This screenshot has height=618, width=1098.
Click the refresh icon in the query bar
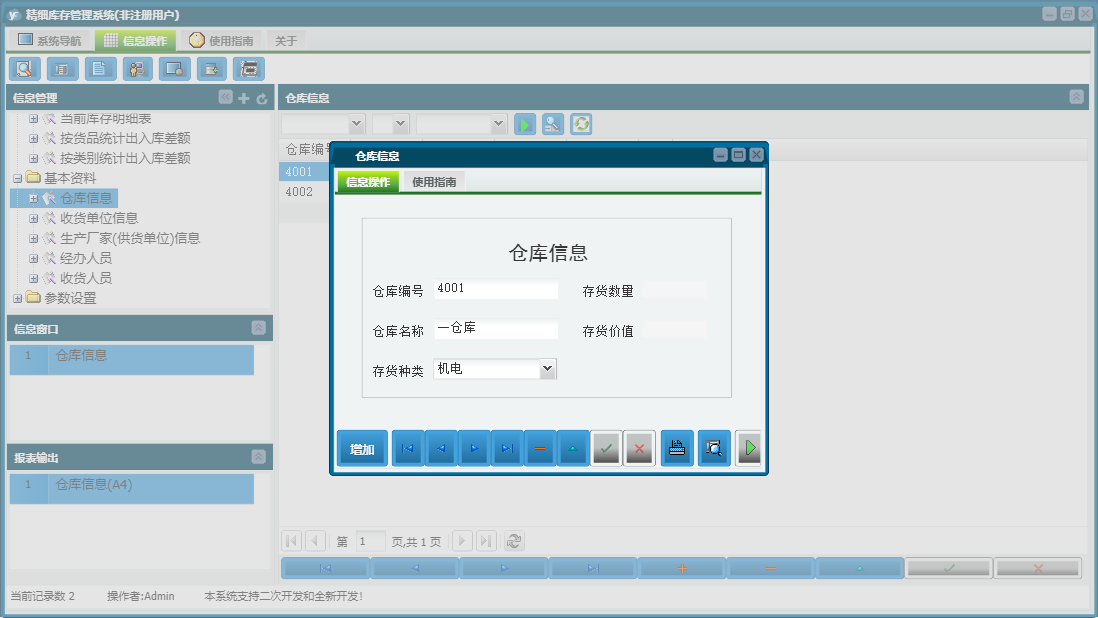coord(580,124)
